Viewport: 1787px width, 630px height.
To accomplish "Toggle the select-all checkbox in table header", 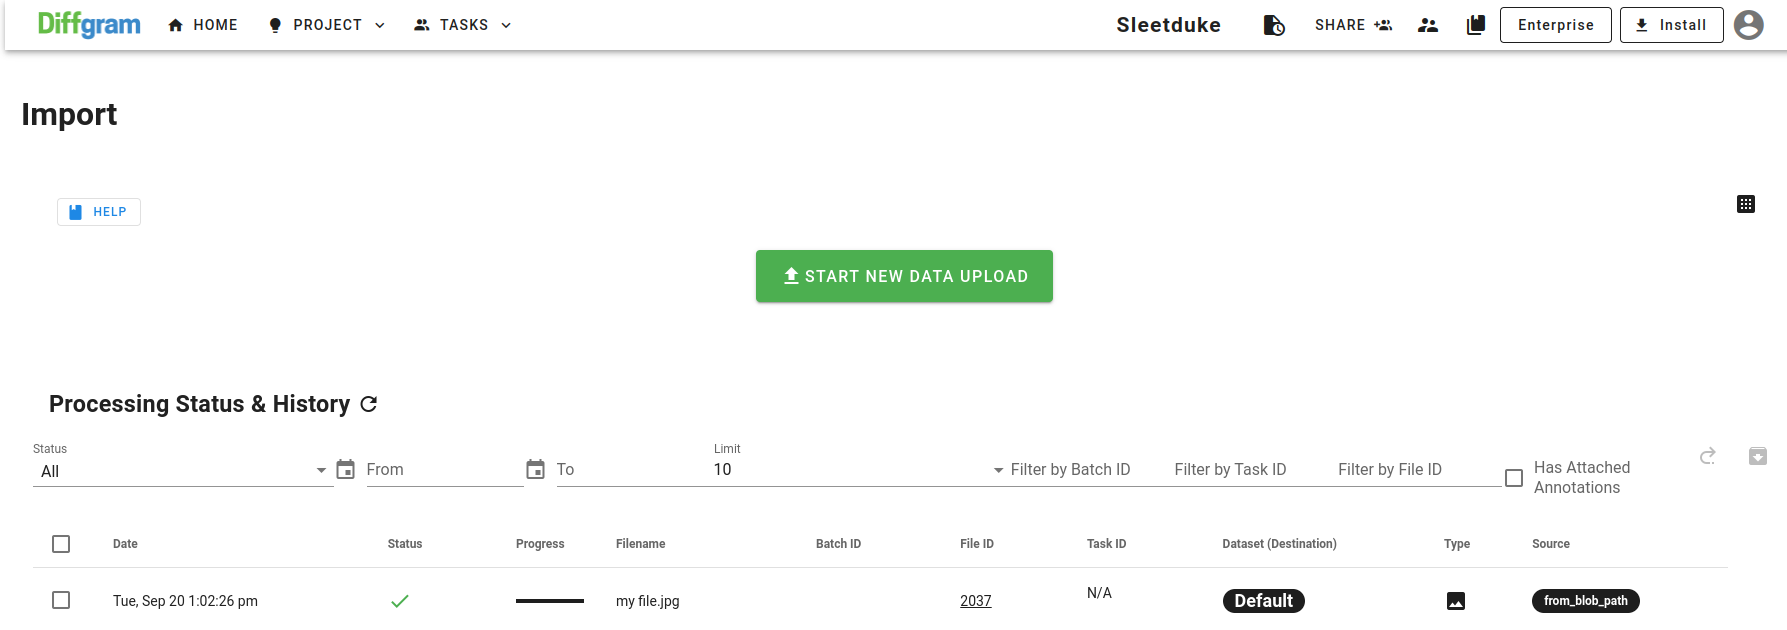I will (61, 544).
